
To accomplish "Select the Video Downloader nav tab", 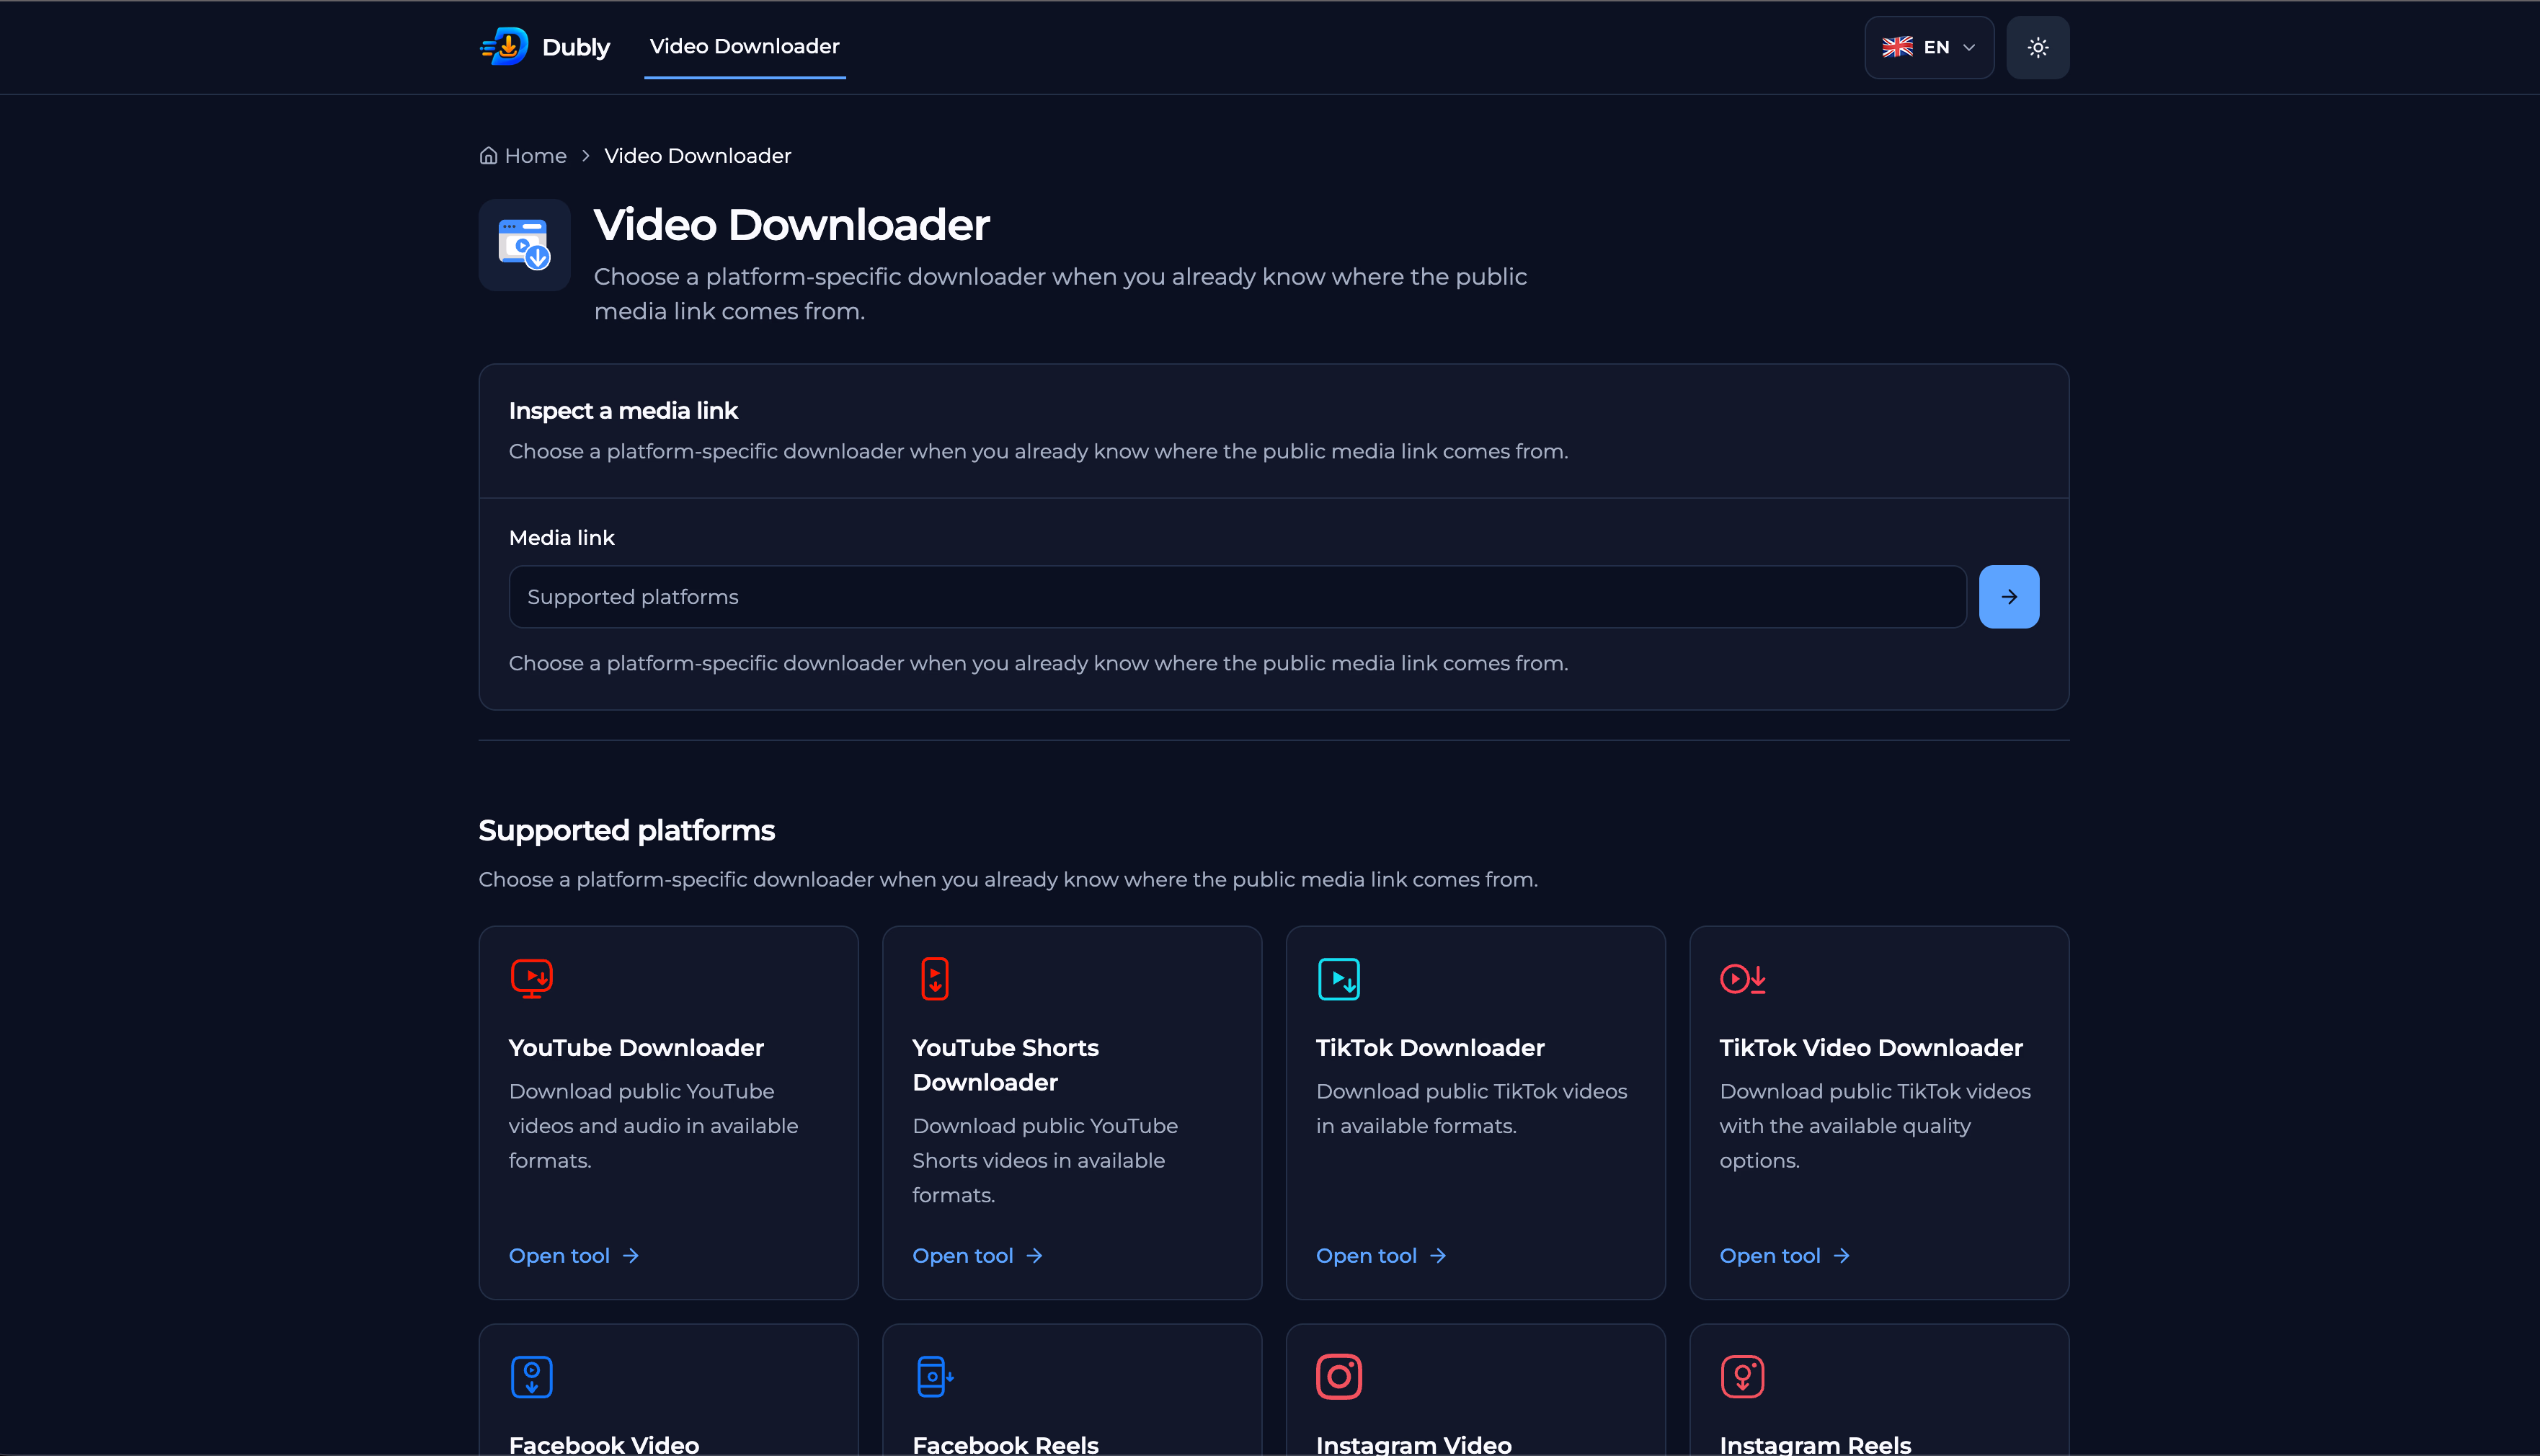I will point(744,46).
